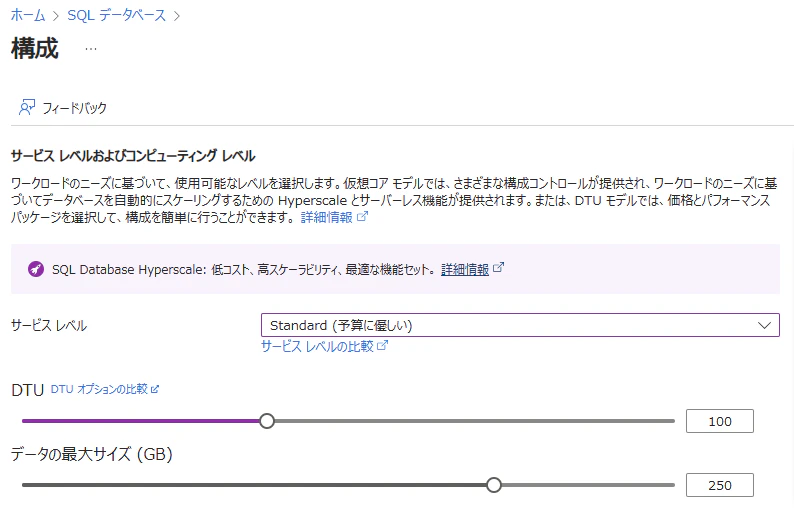Click the purple Hyperscale rocket icon
This screenshot has width=794, height=516.
point(36,269)
